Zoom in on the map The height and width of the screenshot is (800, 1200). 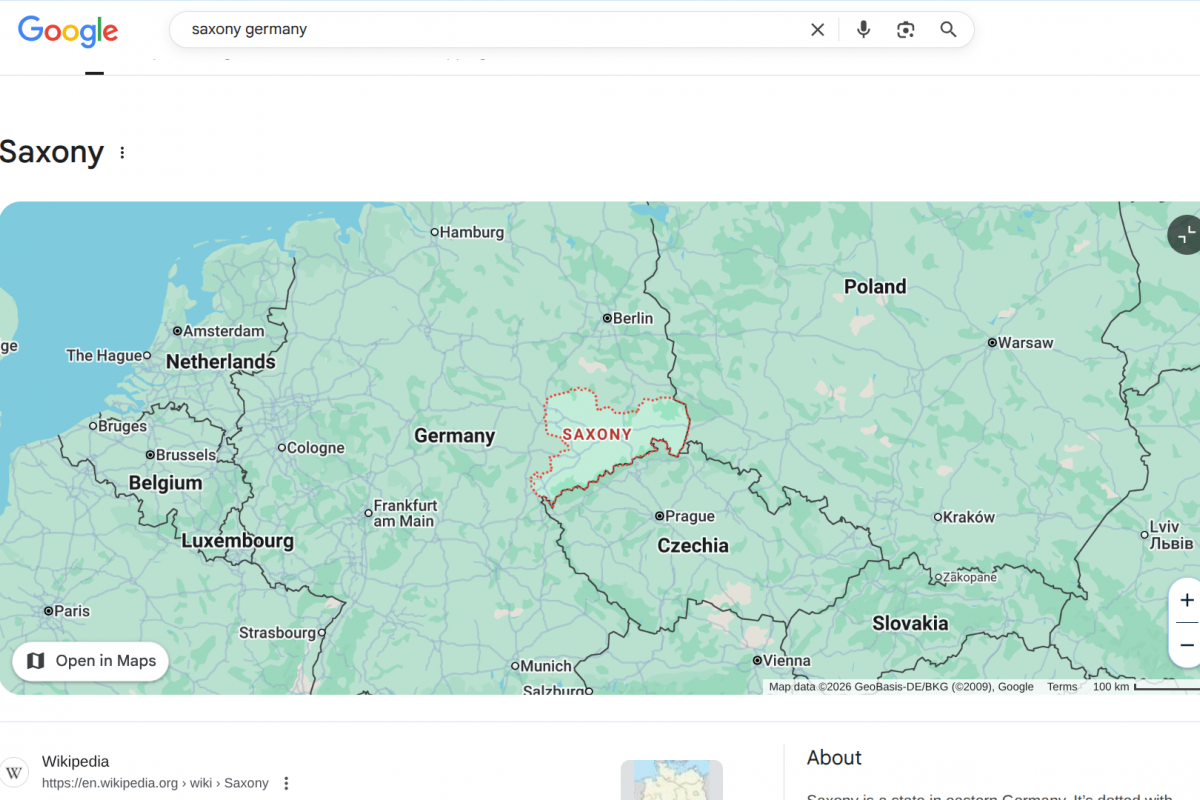(1186, 600)
